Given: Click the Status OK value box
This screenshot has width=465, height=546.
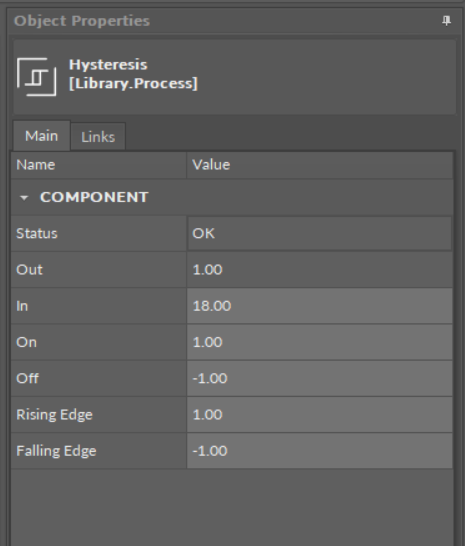Looking at the screenshot, I should (319, 233).
